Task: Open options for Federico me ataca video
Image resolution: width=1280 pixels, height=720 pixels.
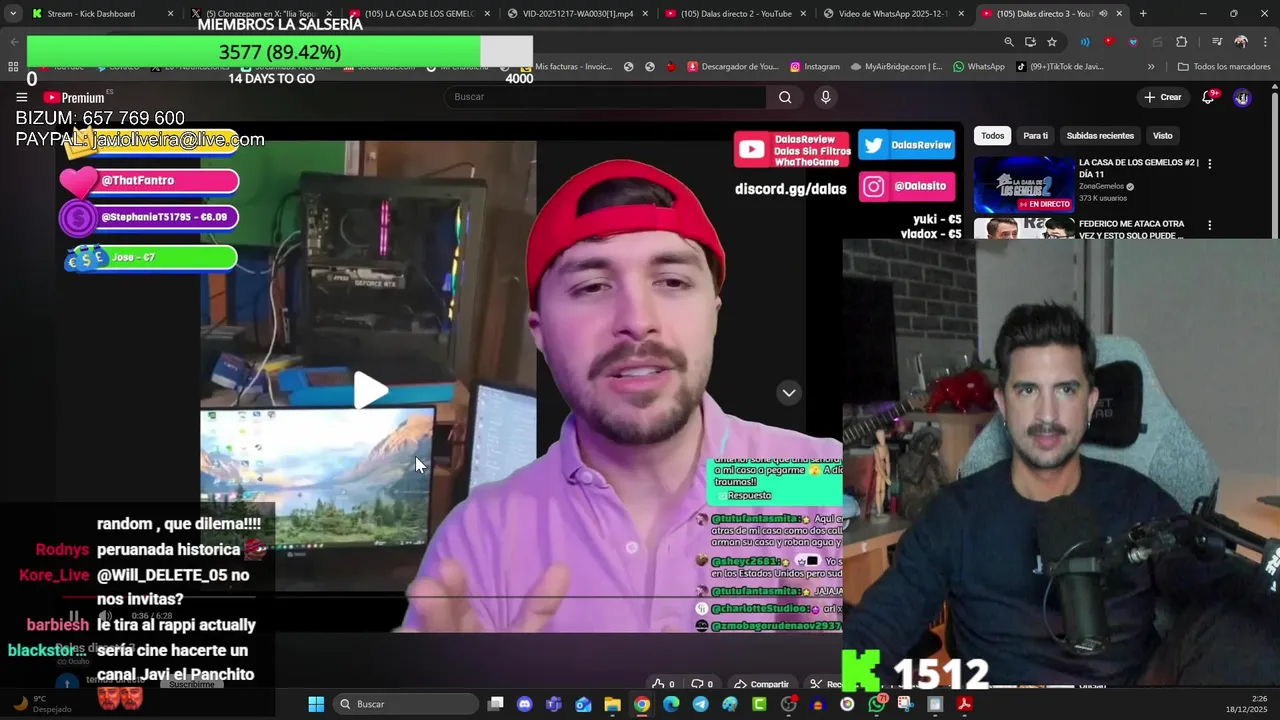Action: click(x=1209, y=225)
